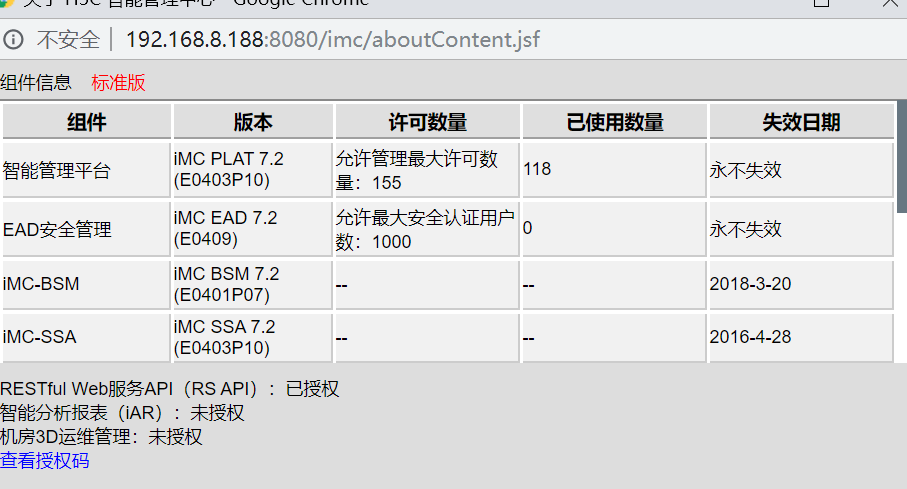Click the 智能分析报表 (iAR) 未授权 line
This screenshot has width=907, height=489.
(123, 413)
